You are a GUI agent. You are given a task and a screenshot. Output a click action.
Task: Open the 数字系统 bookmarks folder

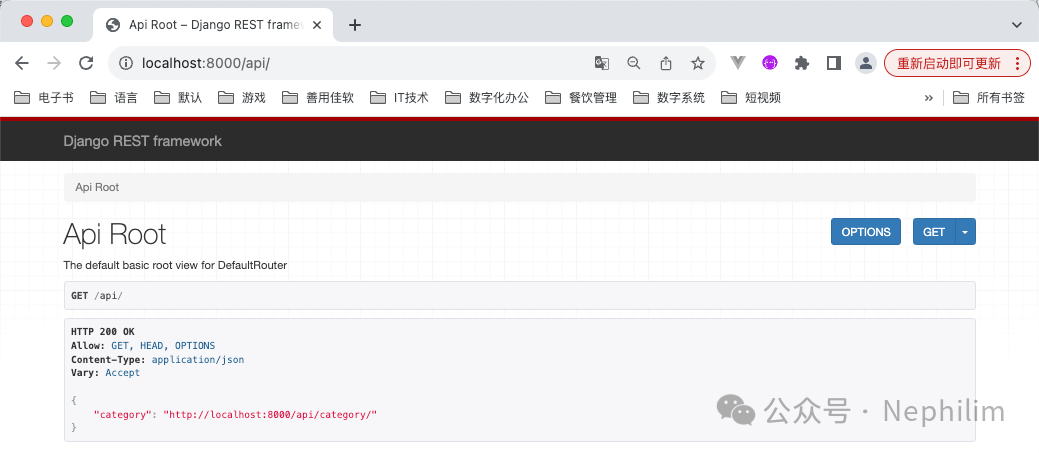coord(669,98)
